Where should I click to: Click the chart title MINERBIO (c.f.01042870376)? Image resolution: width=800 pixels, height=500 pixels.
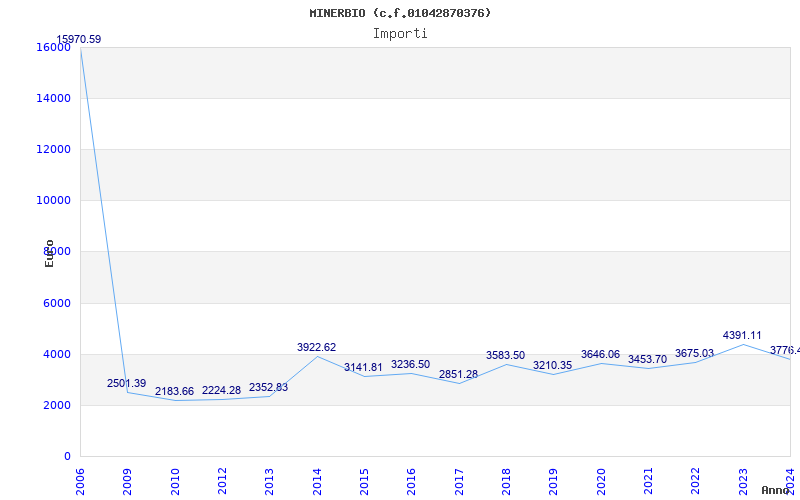point(400,13)
